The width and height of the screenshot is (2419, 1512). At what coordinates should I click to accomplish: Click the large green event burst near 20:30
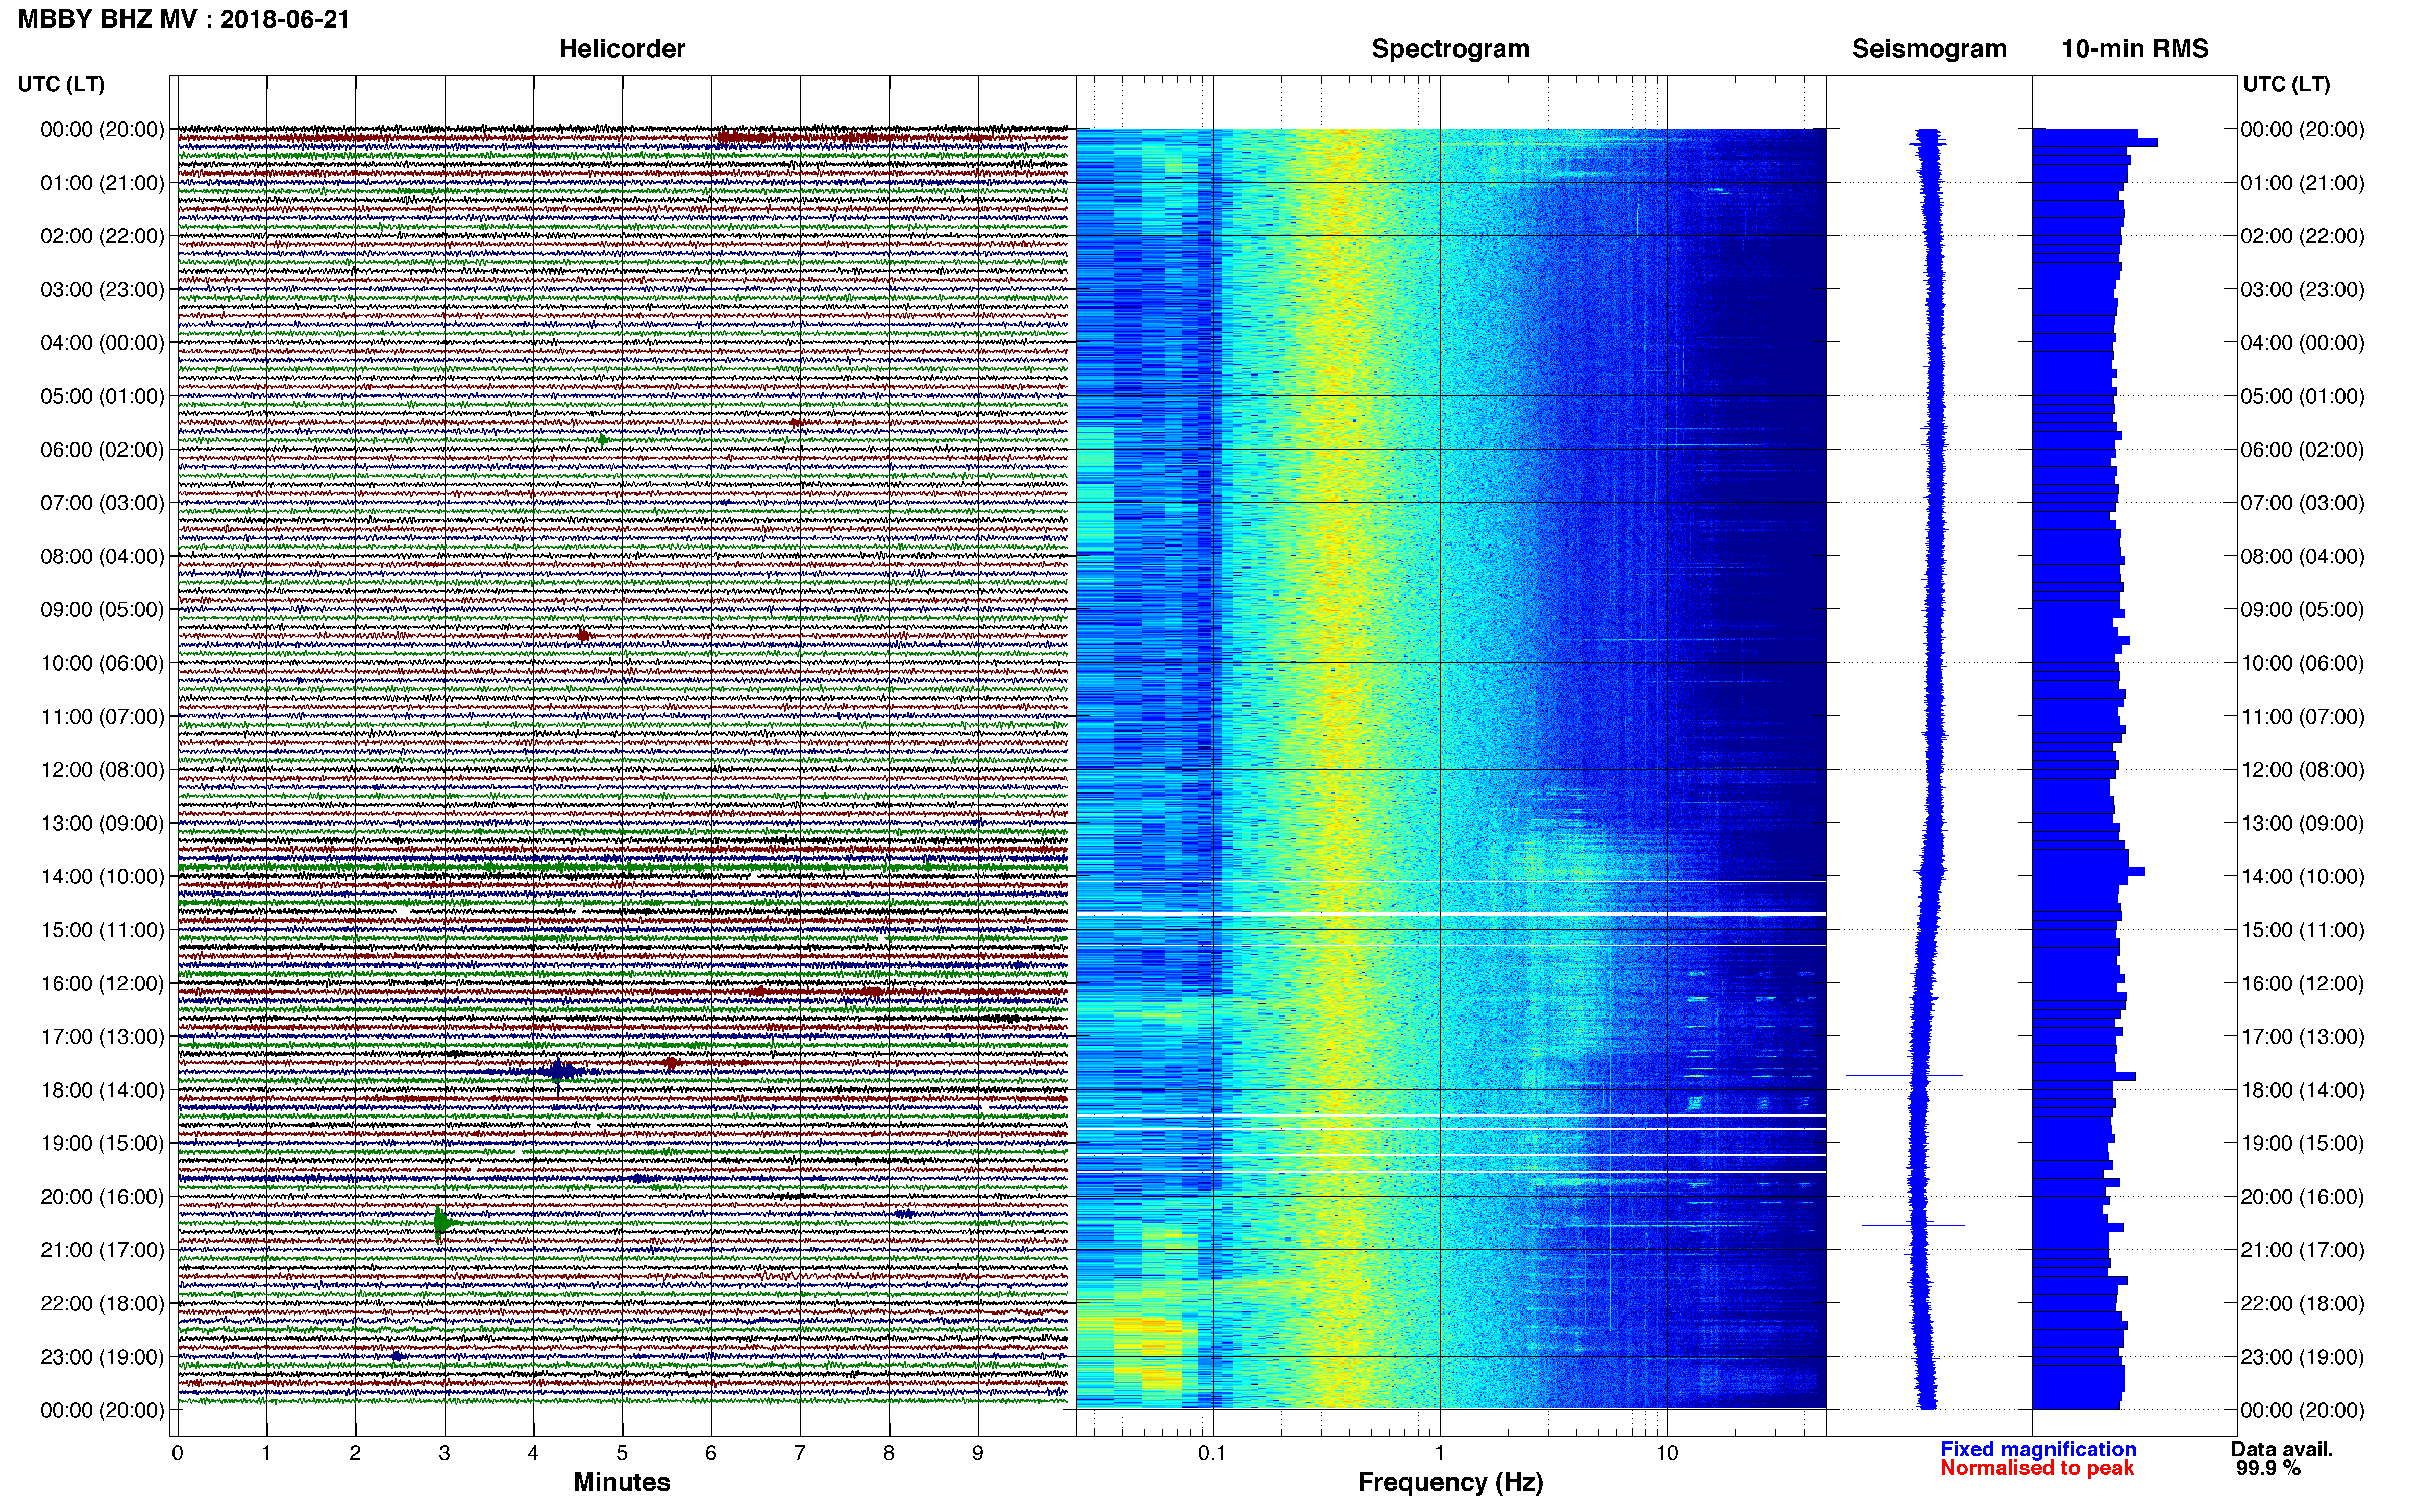[441, 1223]
